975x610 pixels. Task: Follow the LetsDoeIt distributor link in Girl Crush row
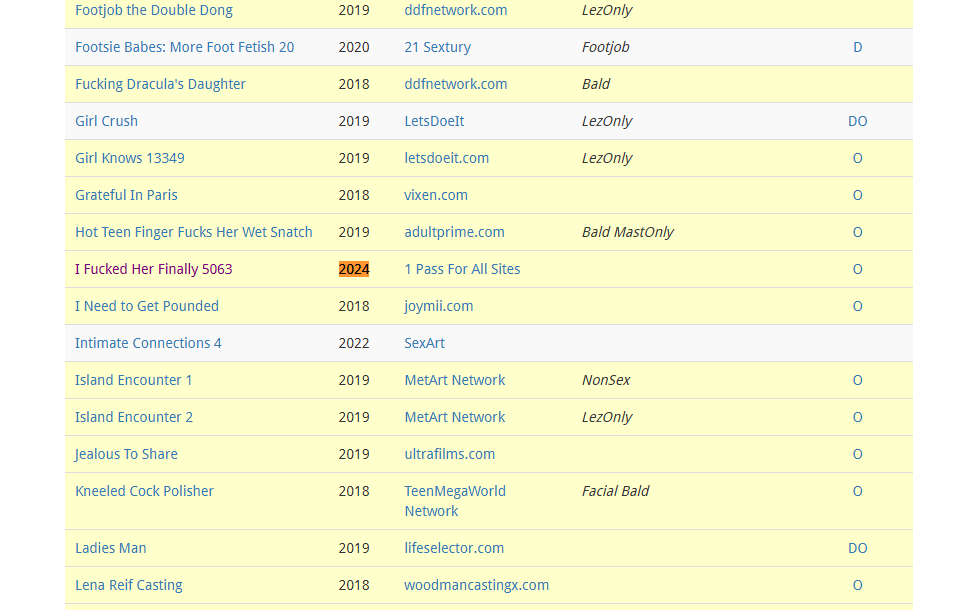434,121
